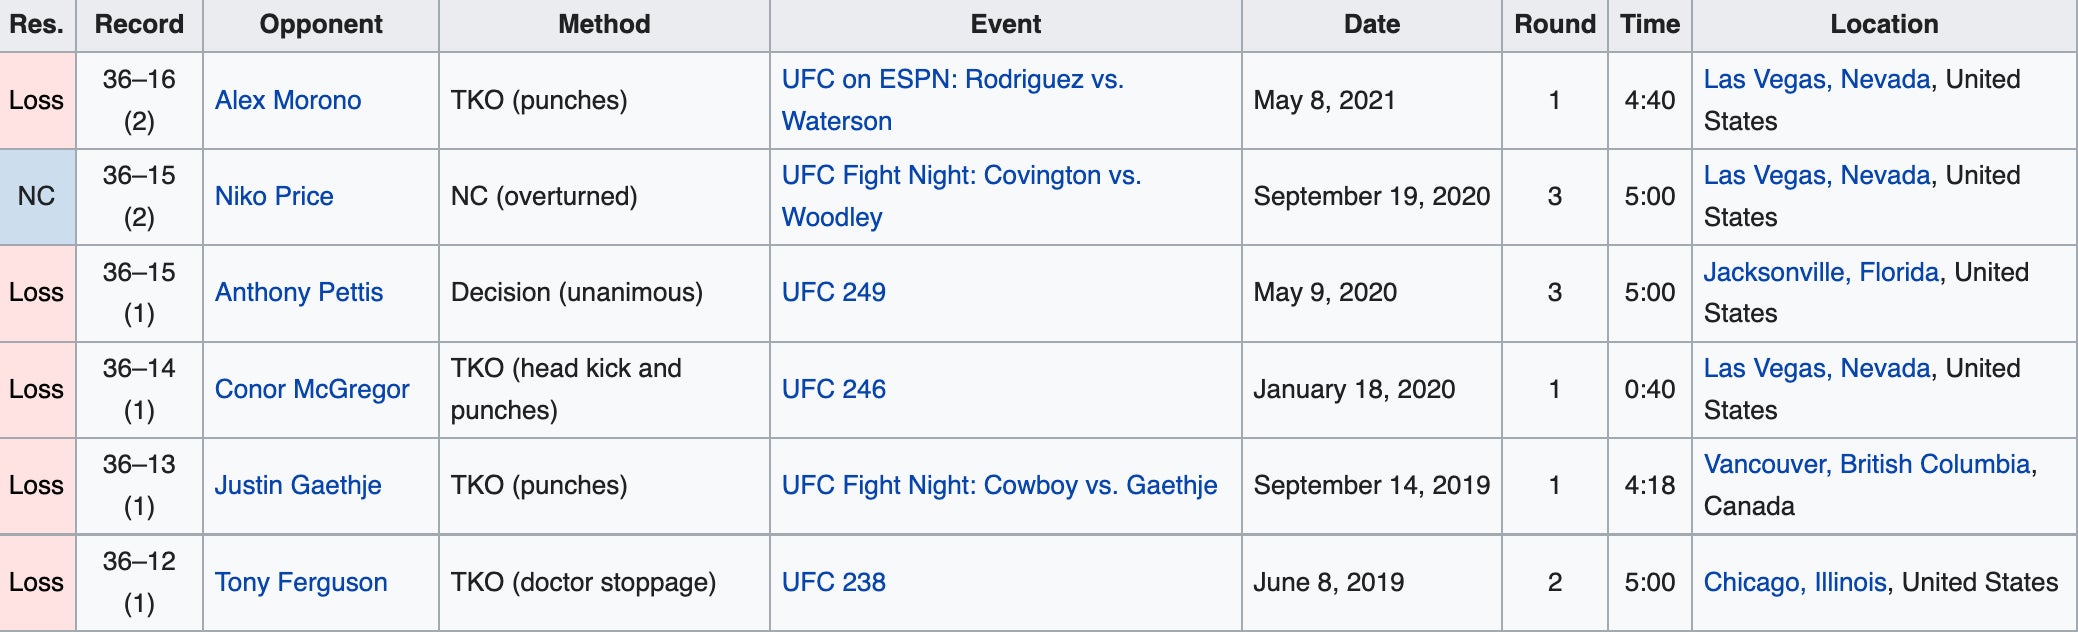The width and height of the screenshot is (2078, 632).
Task: Follow the Justin Gaethje link
Action: [298, 486]
